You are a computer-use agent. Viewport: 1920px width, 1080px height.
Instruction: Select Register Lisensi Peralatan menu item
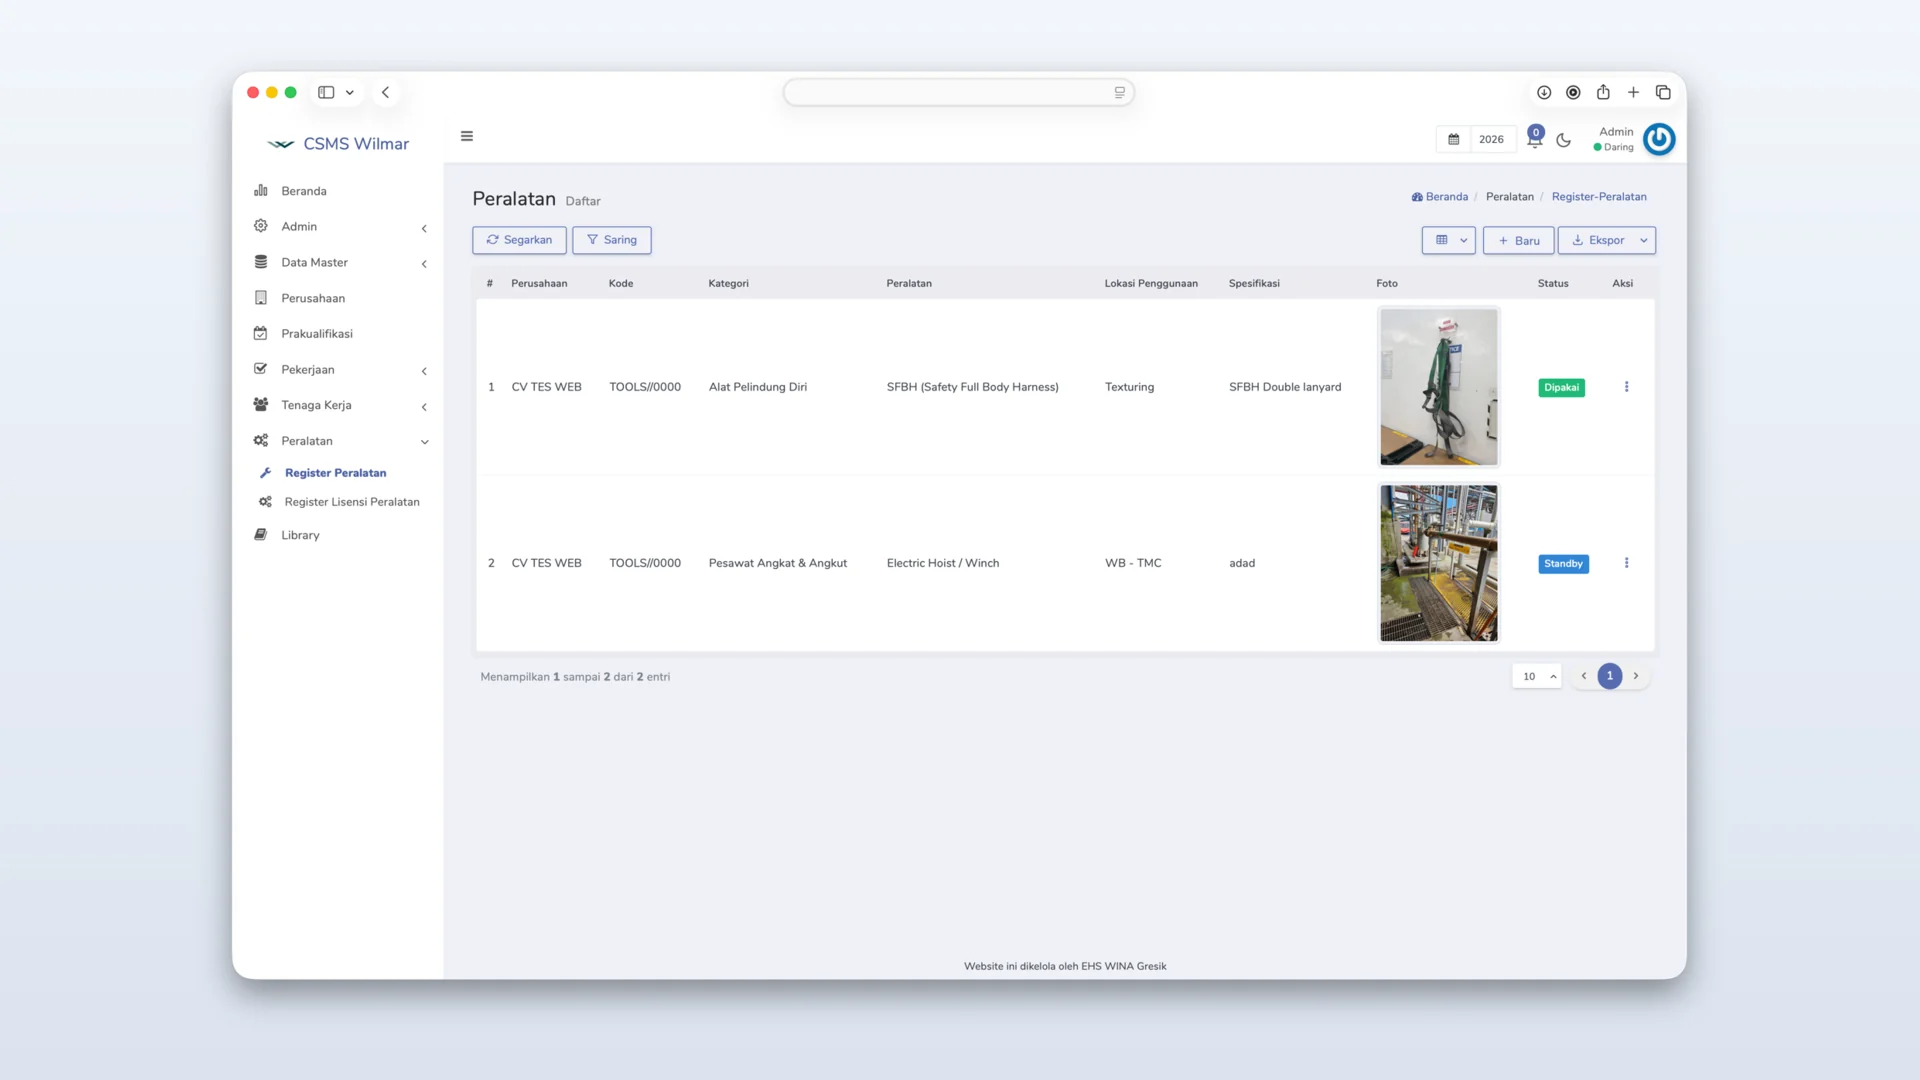click(x=352, y=502)
